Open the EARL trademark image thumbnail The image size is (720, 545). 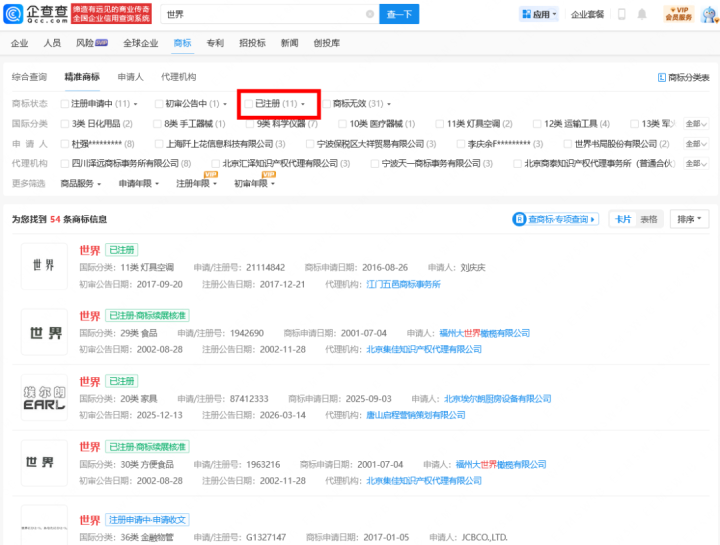coord(44,398)
